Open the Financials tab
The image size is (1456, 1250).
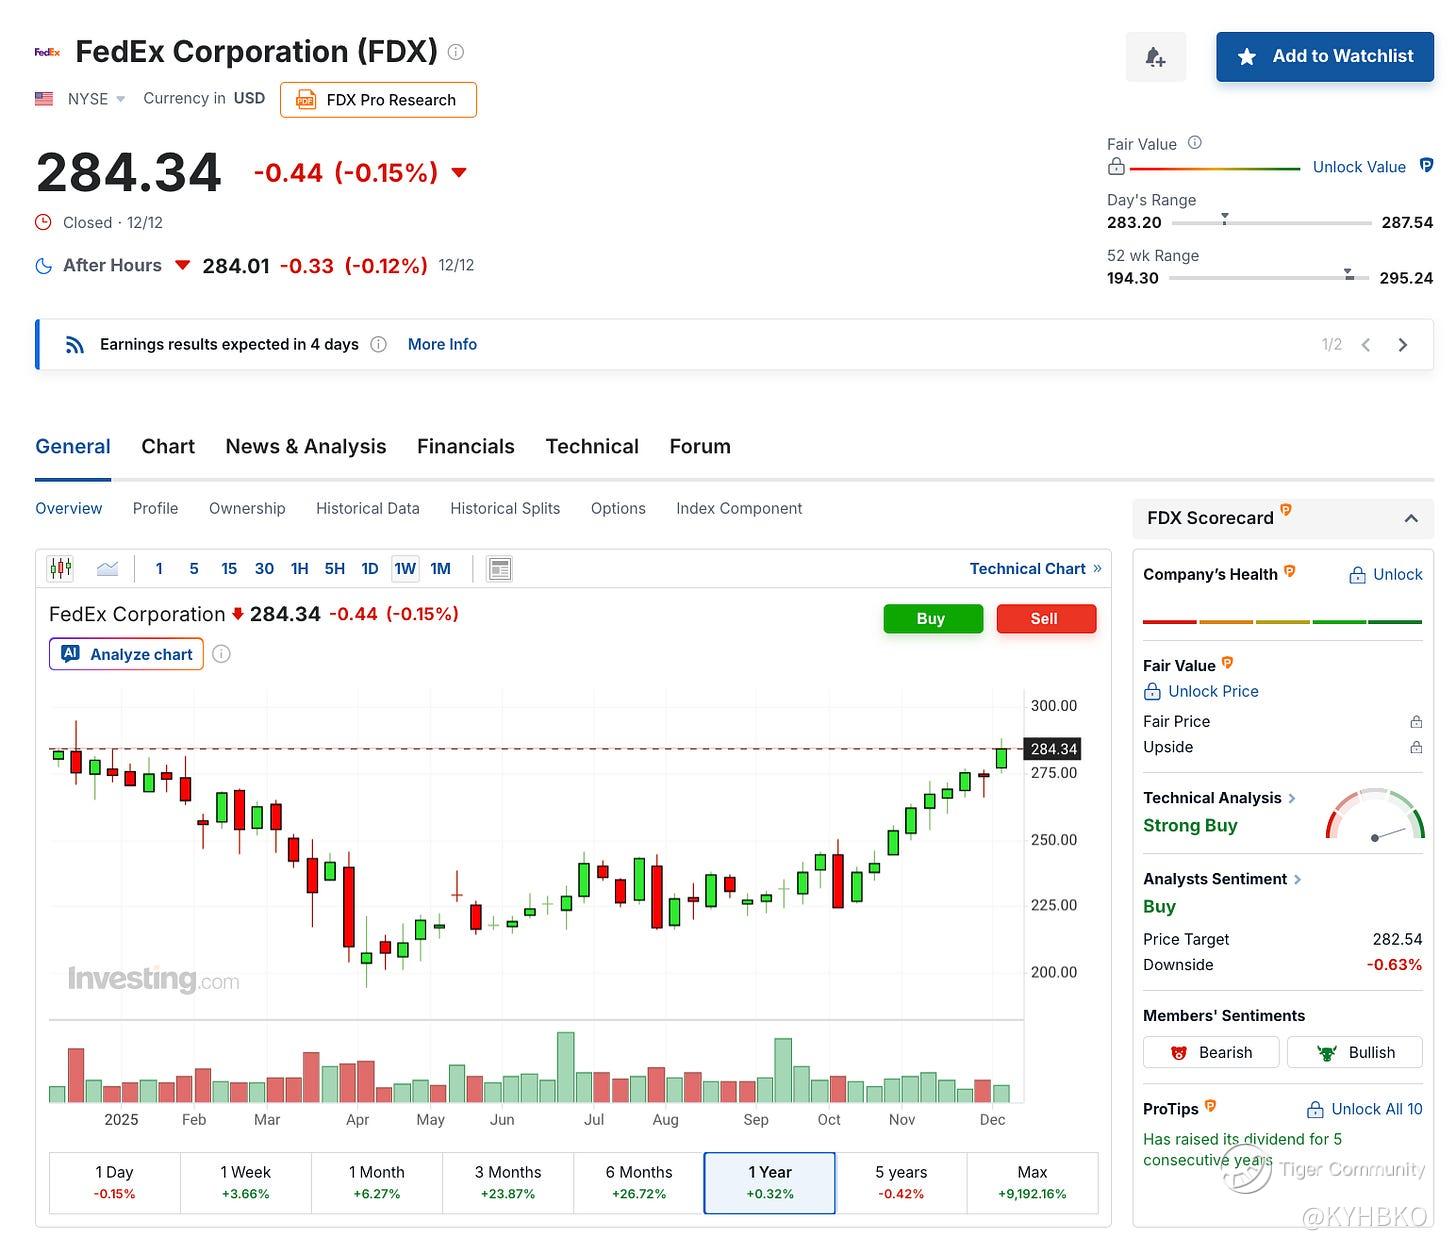point(465,447)
